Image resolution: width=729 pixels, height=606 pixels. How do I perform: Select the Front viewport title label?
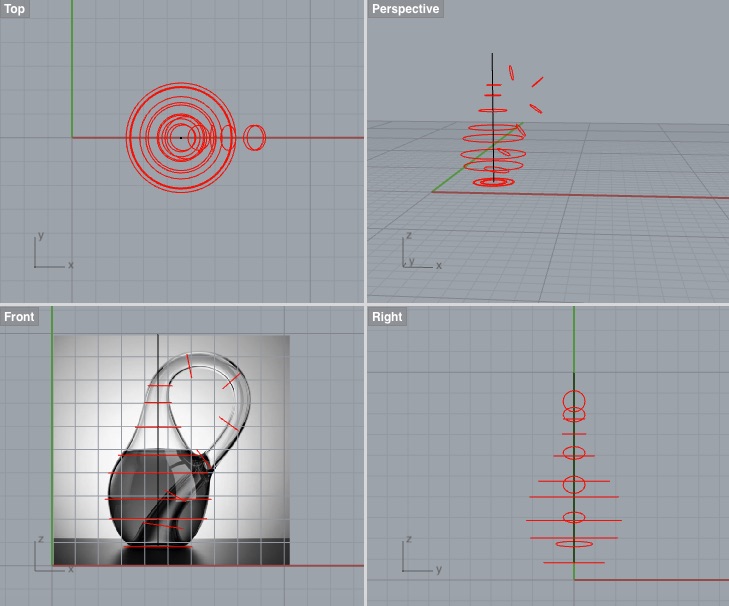[19, 317]
